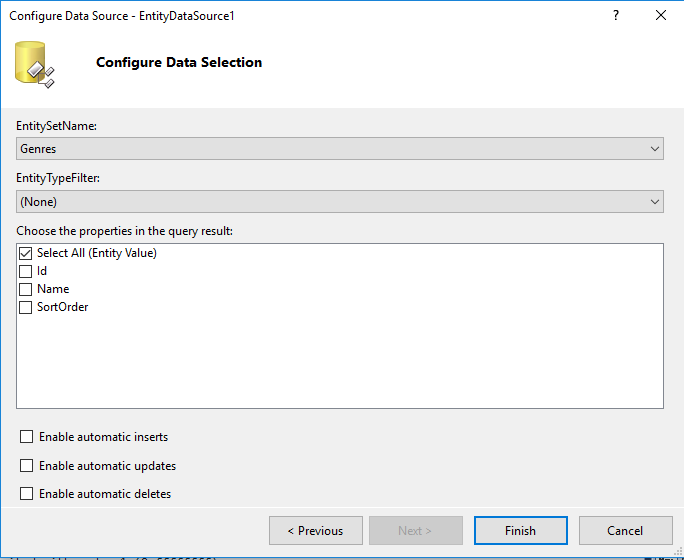Check the Id property checkbox
The image size is (684, 560).
pyautogui.click(x=26, y=271)
